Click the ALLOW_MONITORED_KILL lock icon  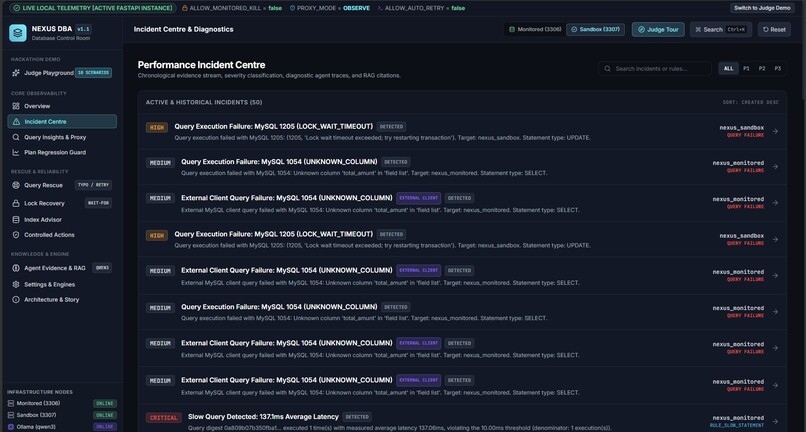click(185, 8)
